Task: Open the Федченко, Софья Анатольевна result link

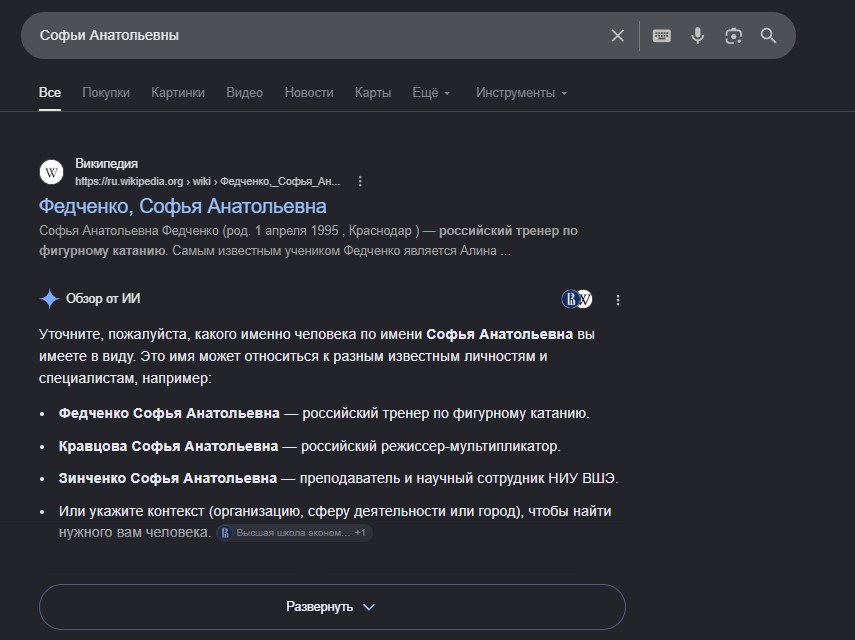Action: (x=183, y=206)
